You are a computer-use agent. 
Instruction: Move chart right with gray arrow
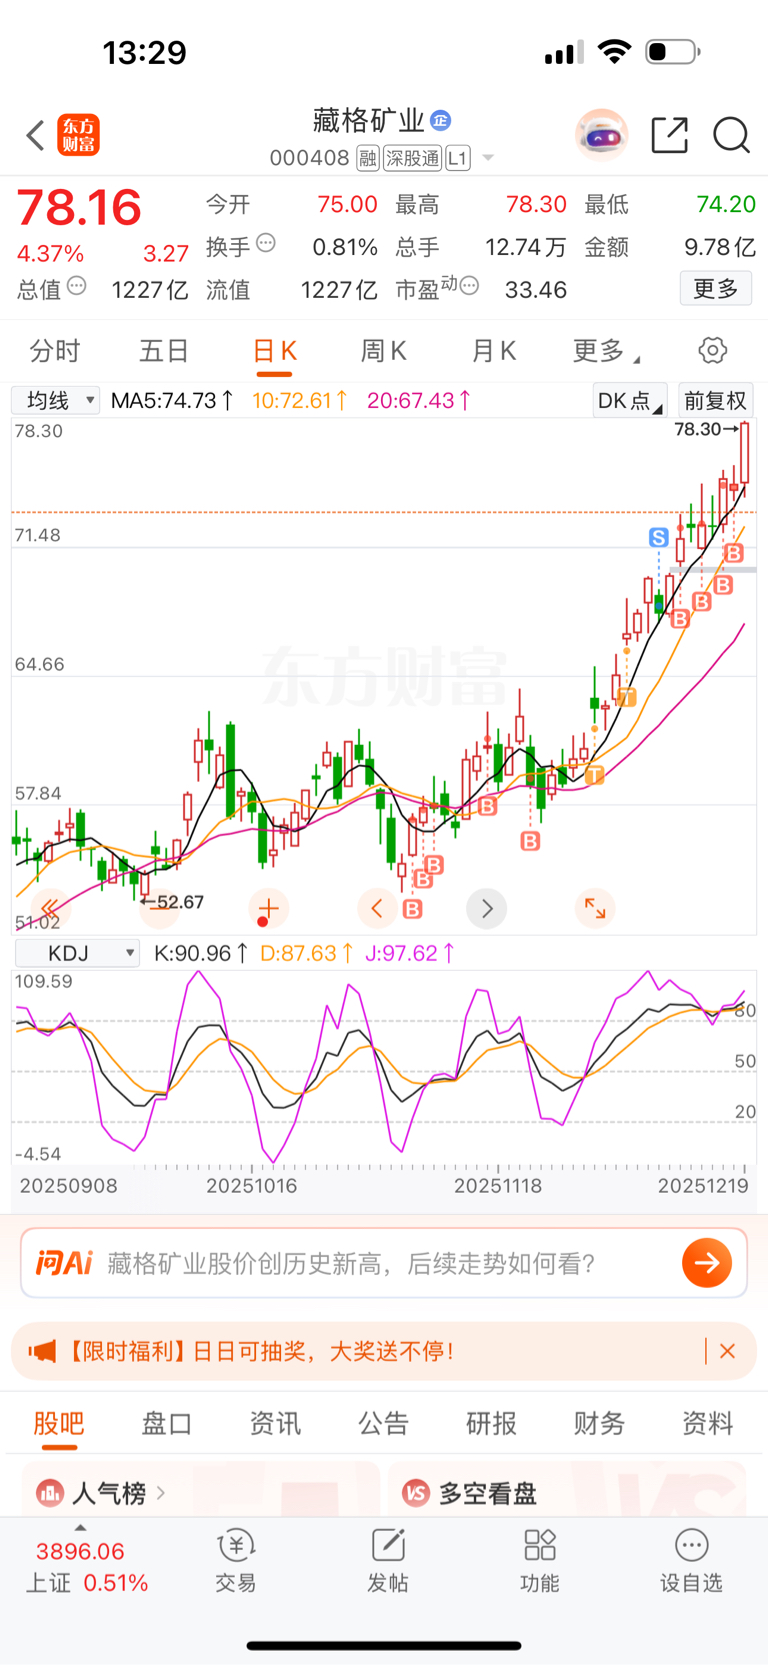click(487, 908)
